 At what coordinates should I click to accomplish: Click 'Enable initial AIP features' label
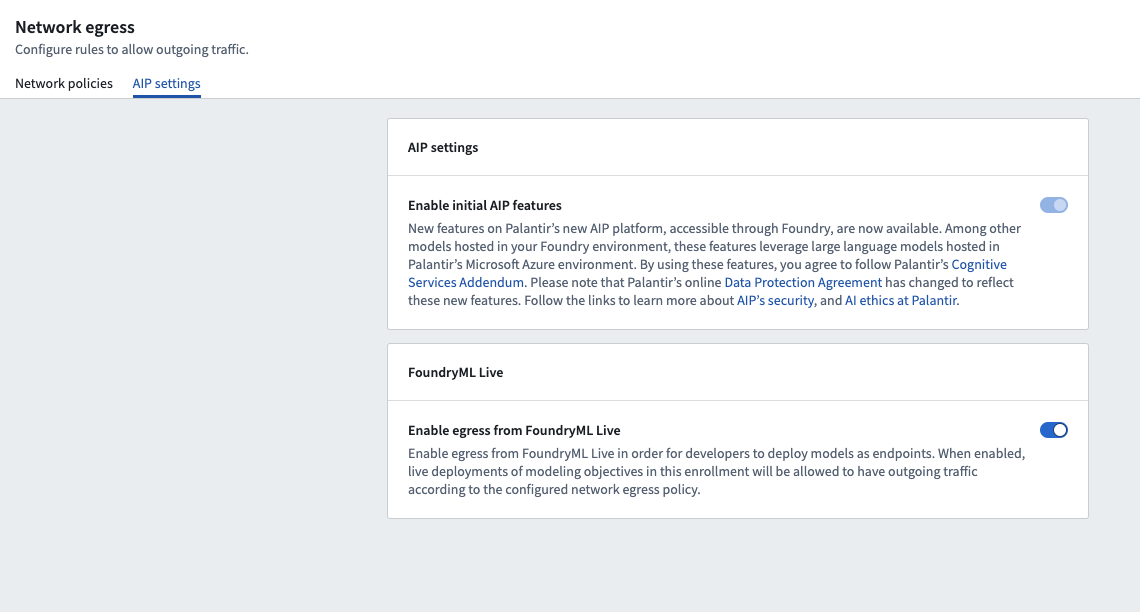pyautogui.click(x=485, y=206)
